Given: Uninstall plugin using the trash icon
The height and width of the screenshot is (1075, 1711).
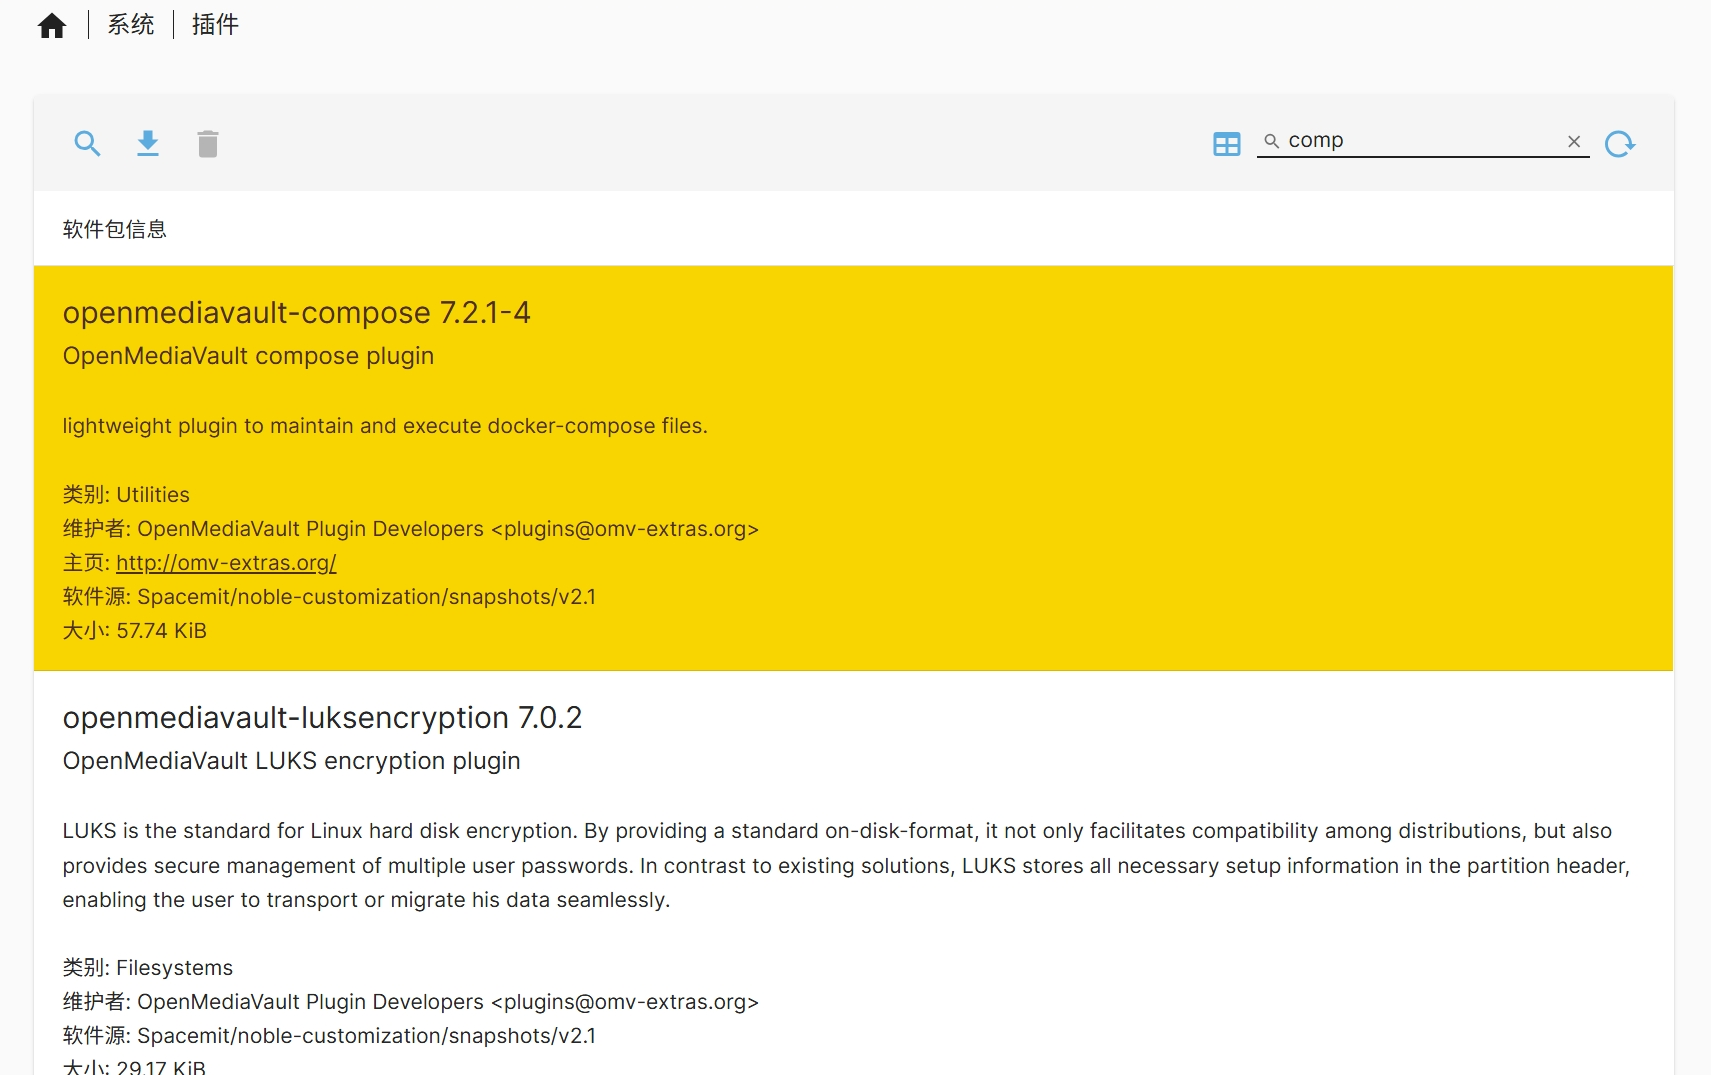Looking at the screenshot, I should (x=208, y=144).
